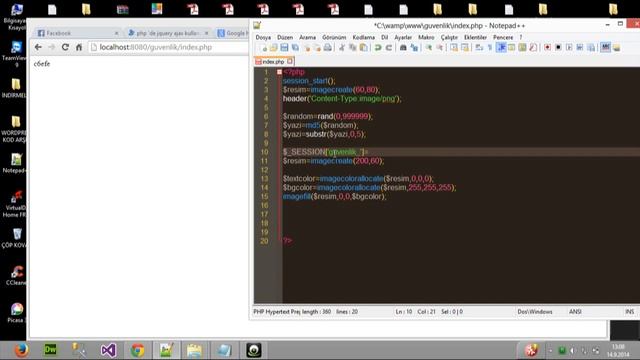Click the Chrome back arrow button
This screenshot has height=360, width=640.
(x=38, y=47)
